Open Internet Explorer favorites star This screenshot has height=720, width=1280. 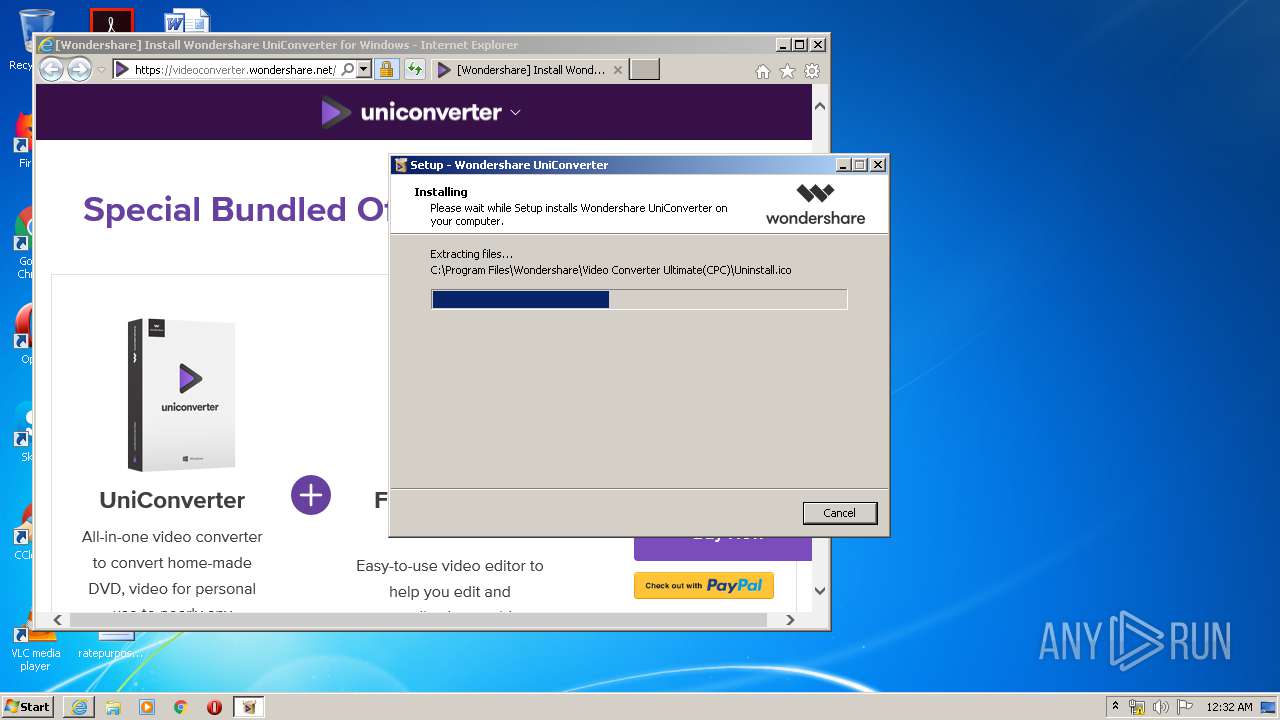coord(787,71)
